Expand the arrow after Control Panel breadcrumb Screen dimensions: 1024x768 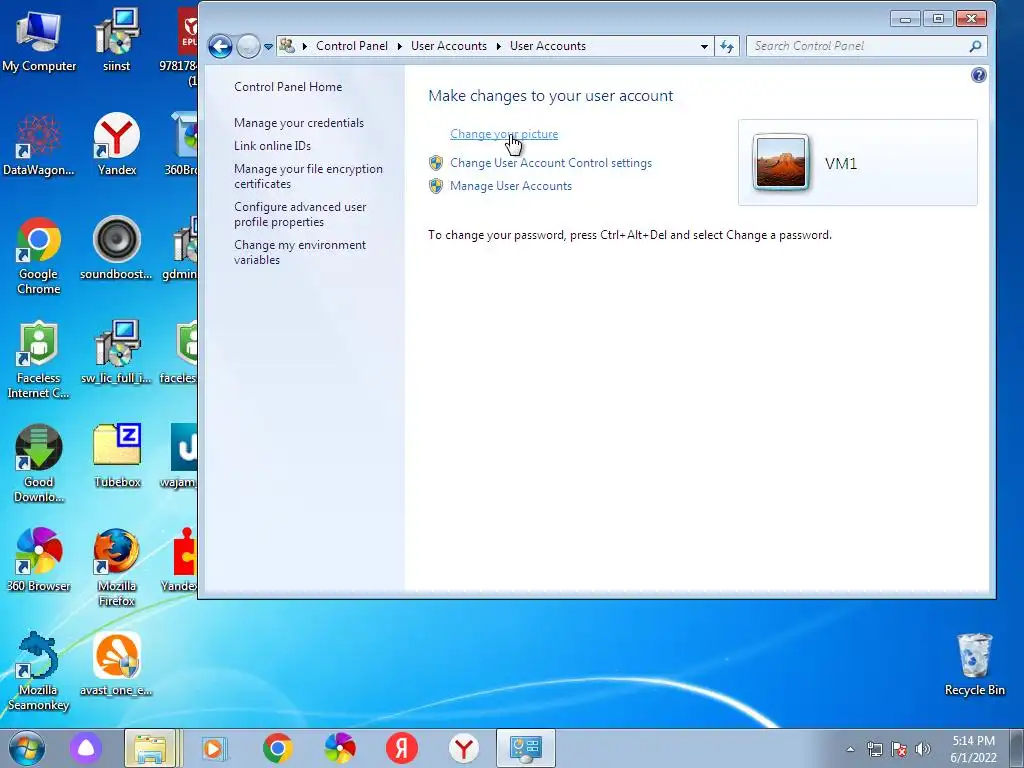399,46
